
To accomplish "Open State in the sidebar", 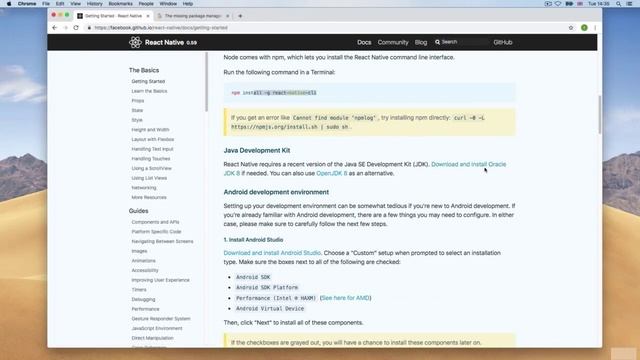I will point(137,110).
